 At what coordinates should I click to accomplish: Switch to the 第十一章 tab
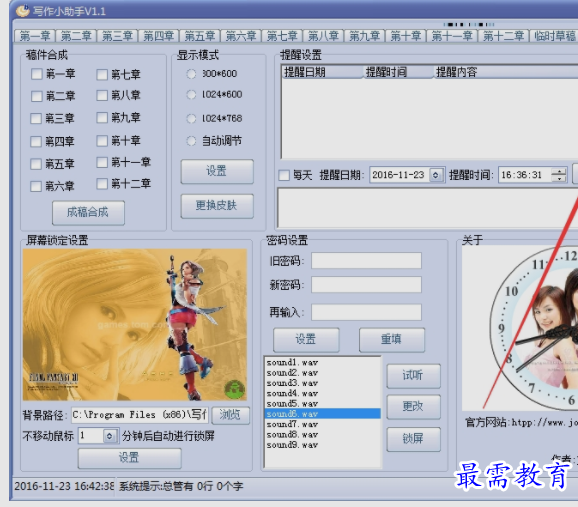click(x=452, y=36)
